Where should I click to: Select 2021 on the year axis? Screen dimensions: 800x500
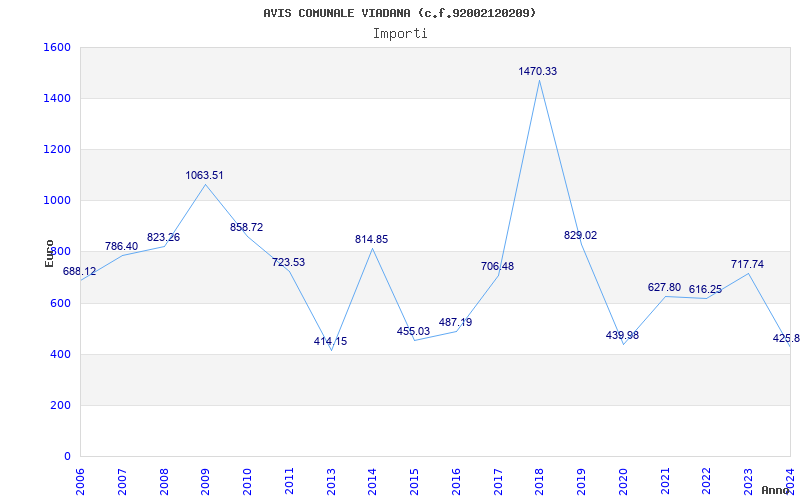(664, 479)
